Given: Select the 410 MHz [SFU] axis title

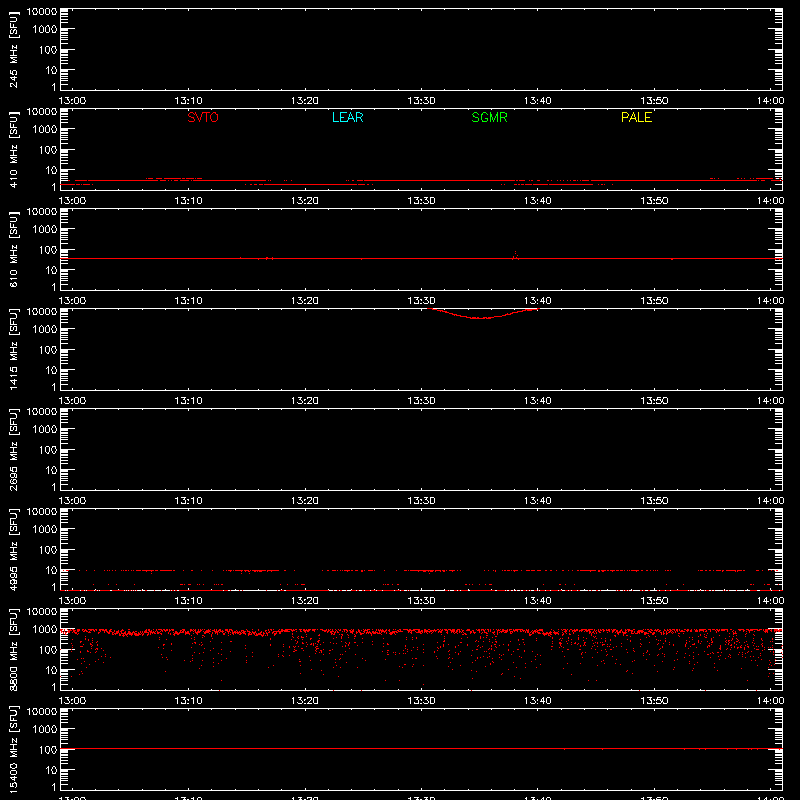Looking at the screenshot, I should tap(13, 149).
